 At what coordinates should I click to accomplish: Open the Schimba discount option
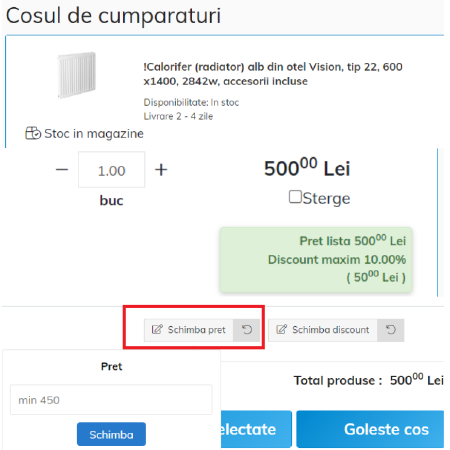(x=323, y=330)
